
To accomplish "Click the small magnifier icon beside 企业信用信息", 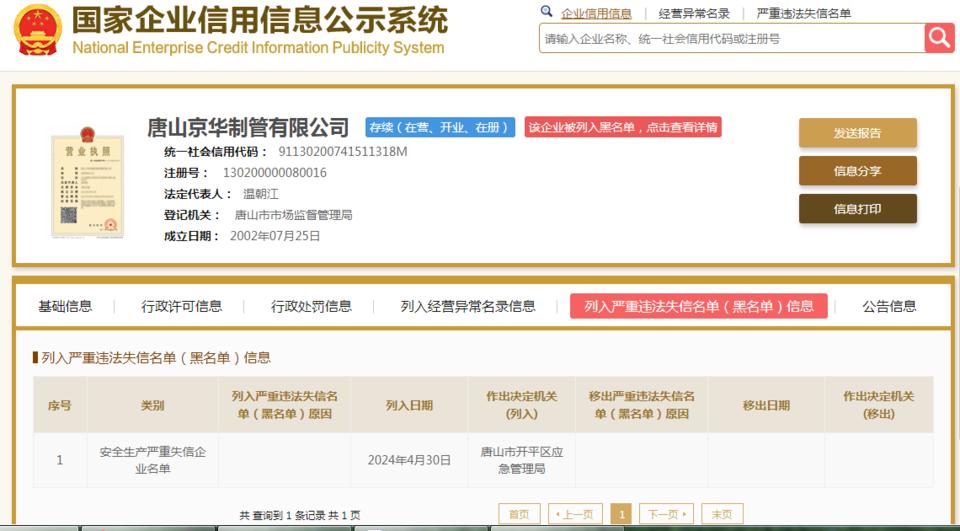I will pos(546,12).
